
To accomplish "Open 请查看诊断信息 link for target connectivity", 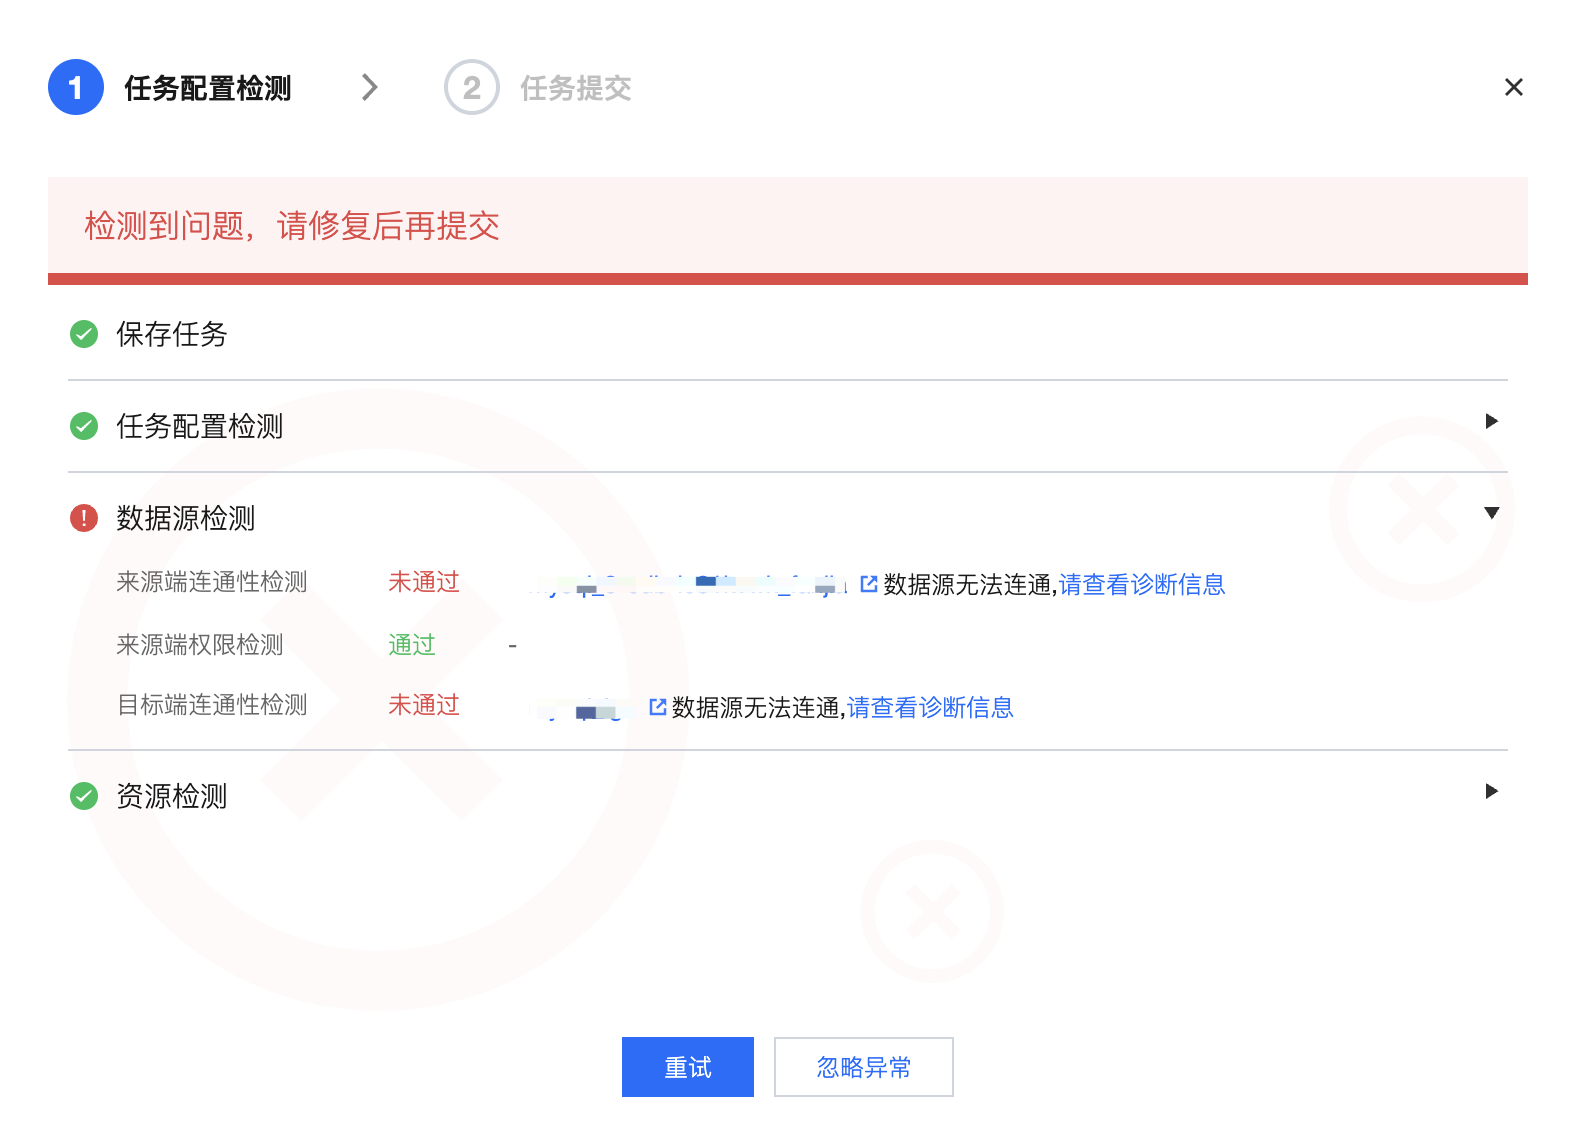I will point(930,707).
